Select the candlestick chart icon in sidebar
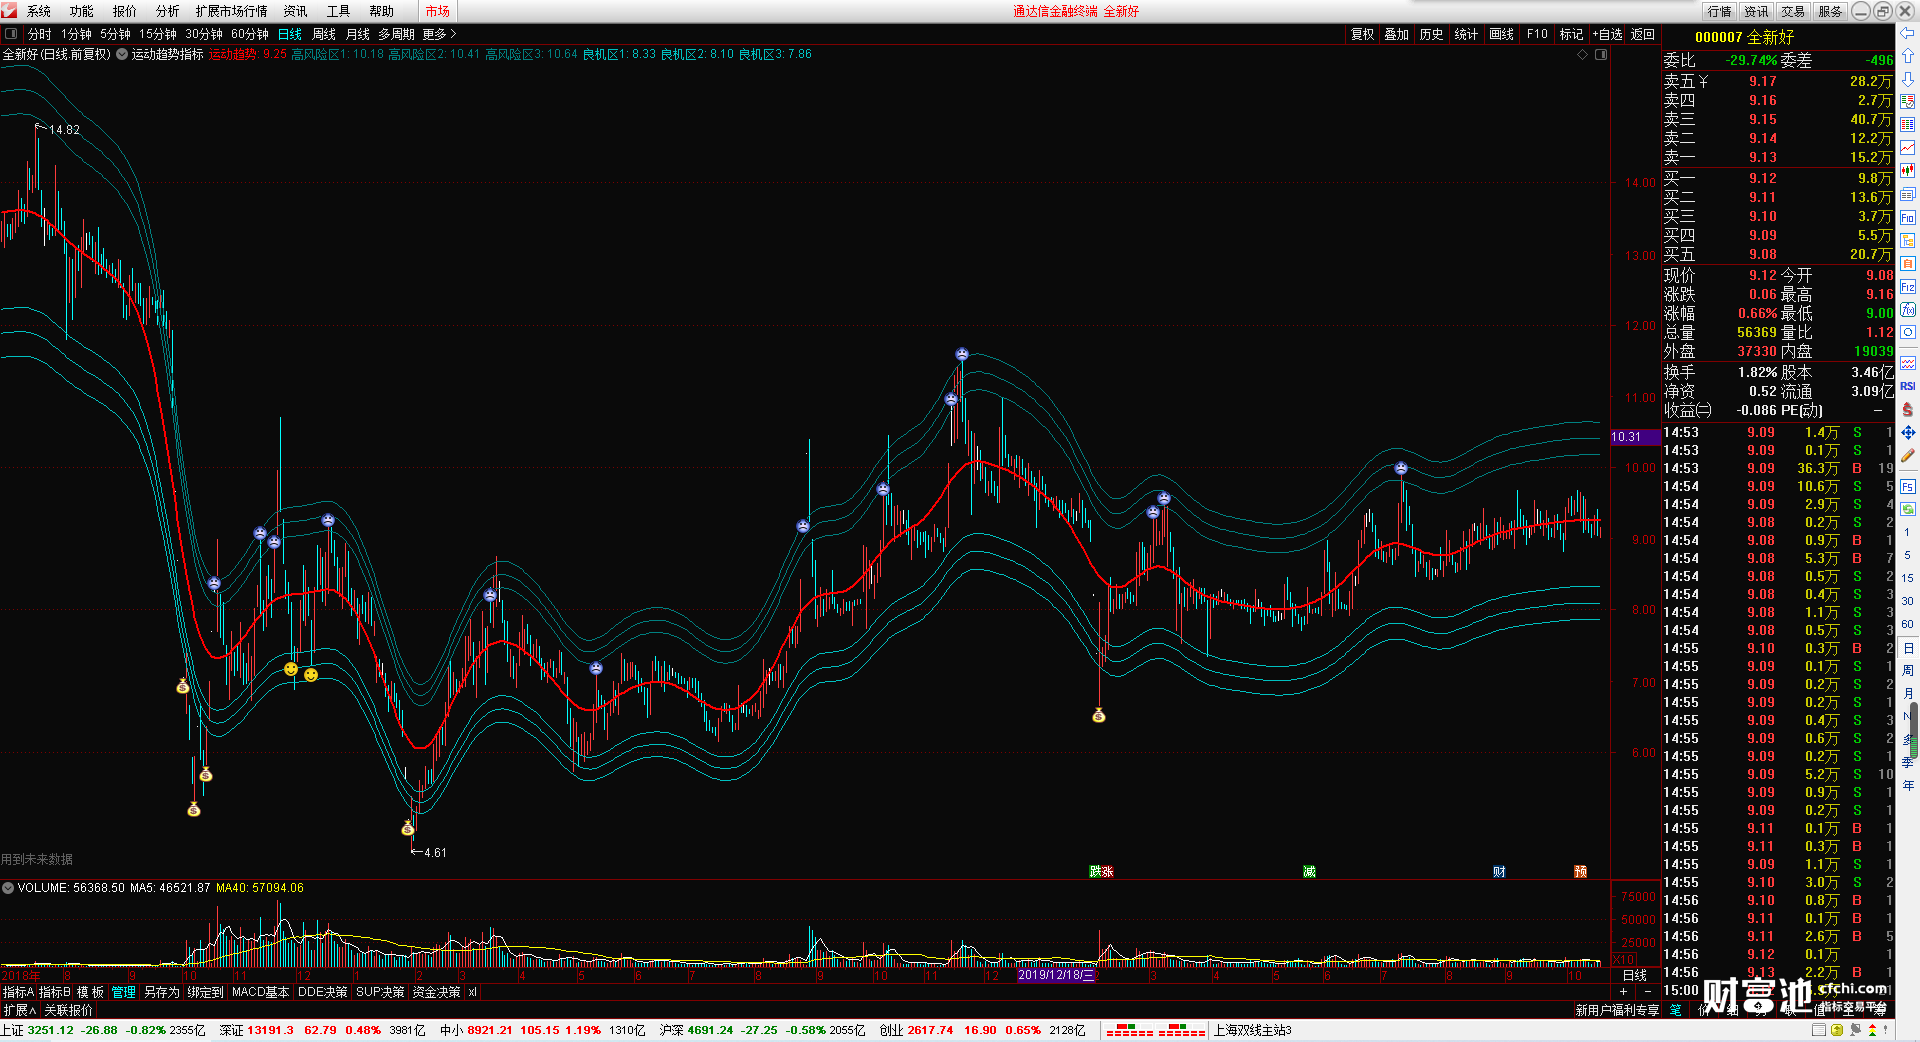Viewport: 1920px width, 1042px height. (x=1908, y=170)
